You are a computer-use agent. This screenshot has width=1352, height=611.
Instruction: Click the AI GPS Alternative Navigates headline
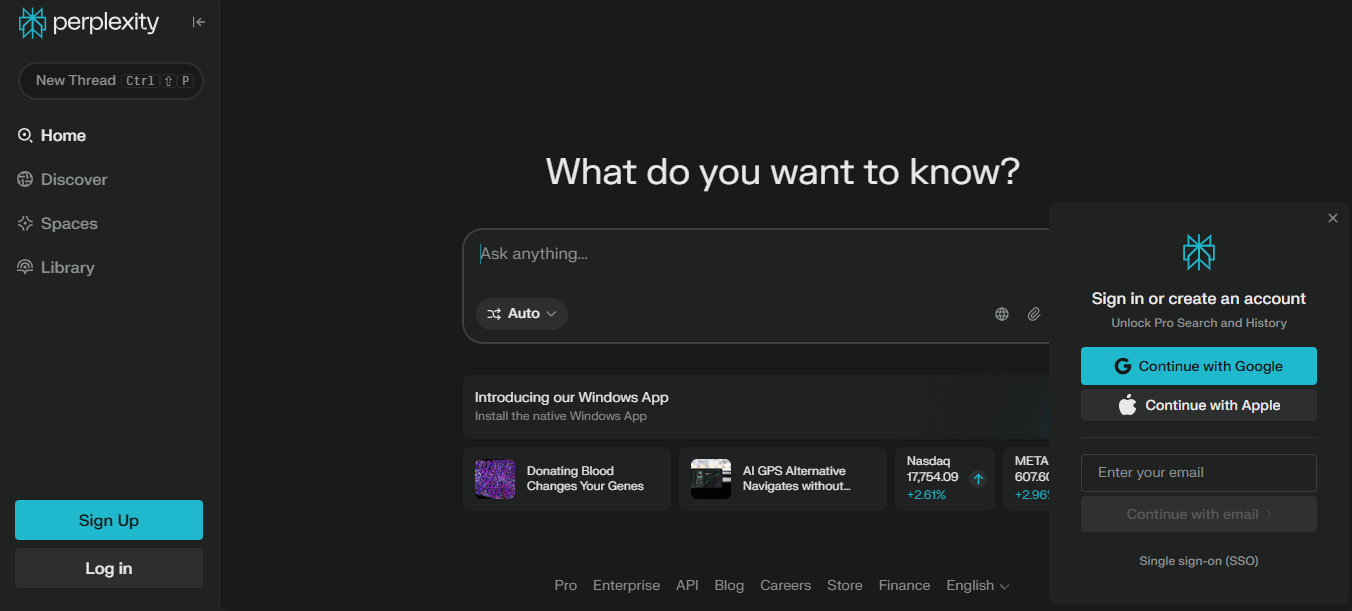(796, 479)
